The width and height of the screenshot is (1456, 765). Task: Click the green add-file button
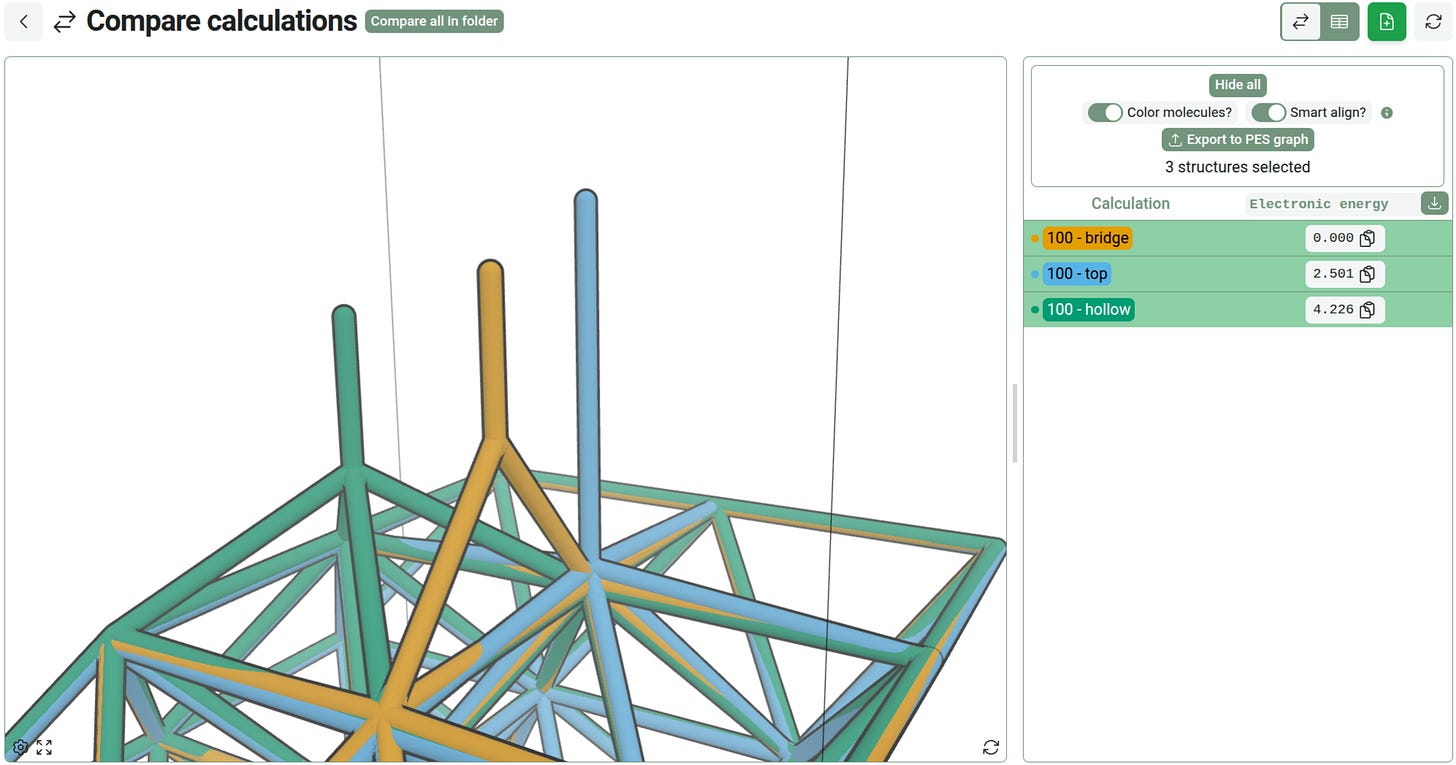1386,22
